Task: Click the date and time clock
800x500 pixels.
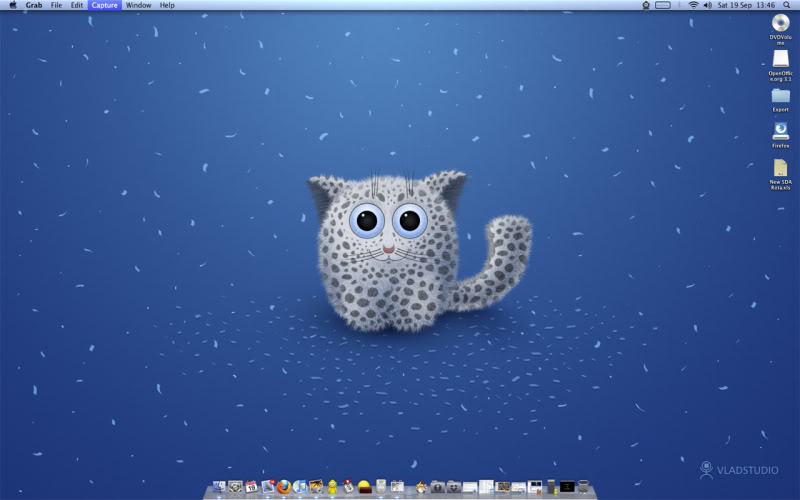Action: pos(746,5)
